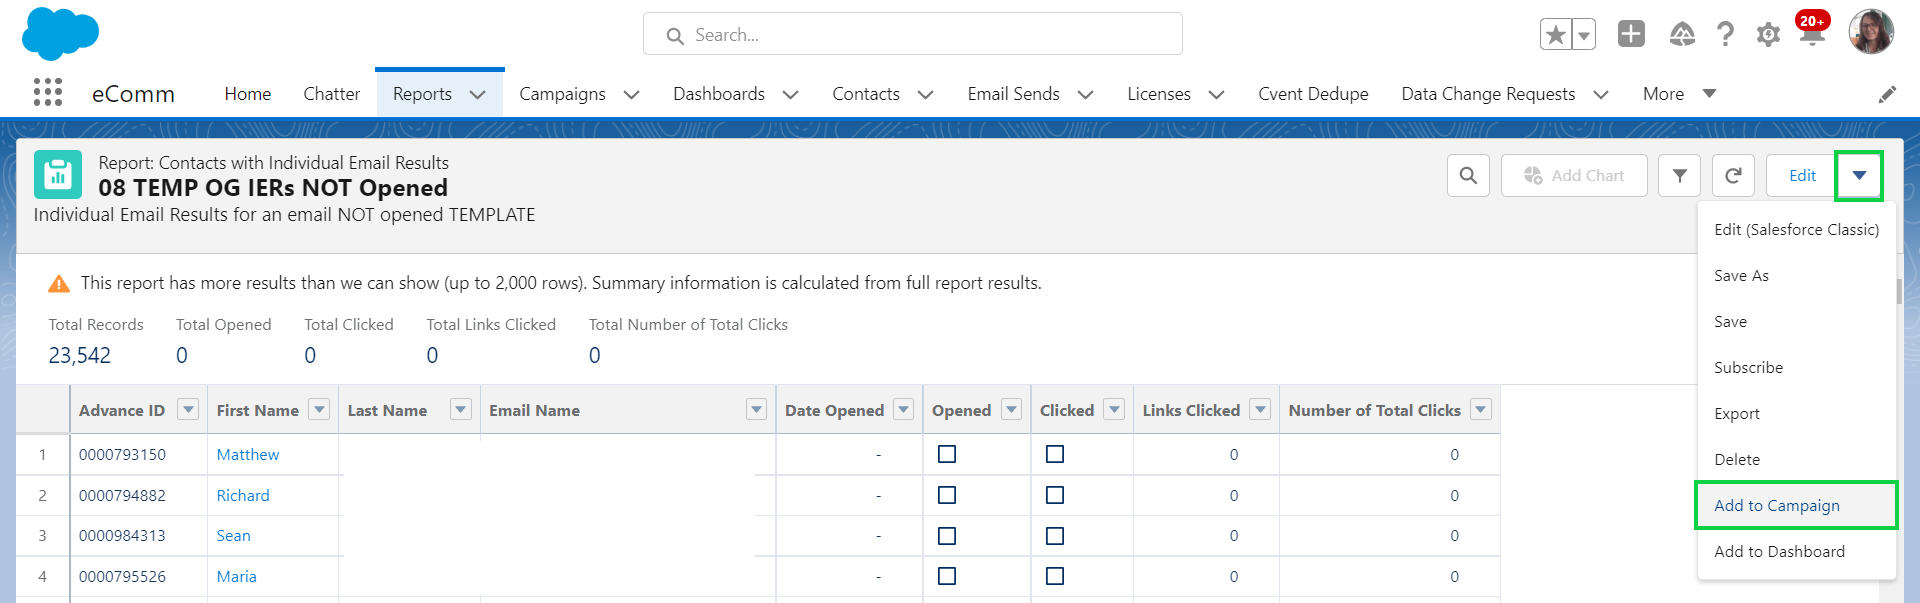Click the orange warning triangle icon
The height and width of the screenshot is (603, 1920).
coord(59,284)
